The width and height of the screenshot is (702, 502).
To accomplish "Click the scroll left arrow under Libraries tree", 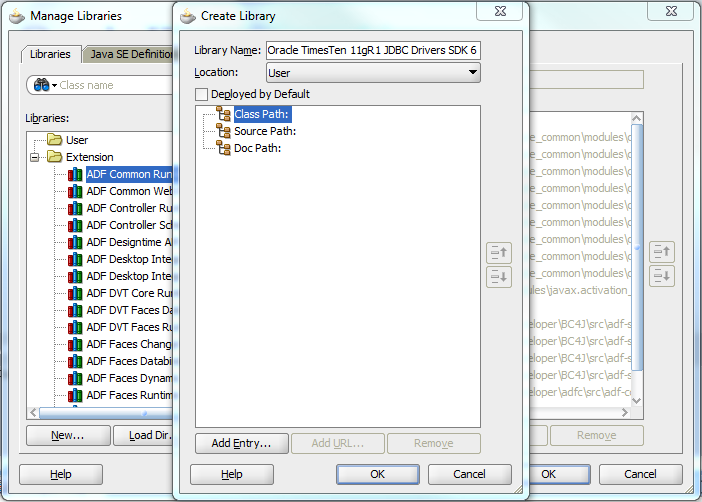I will (33, 412).
